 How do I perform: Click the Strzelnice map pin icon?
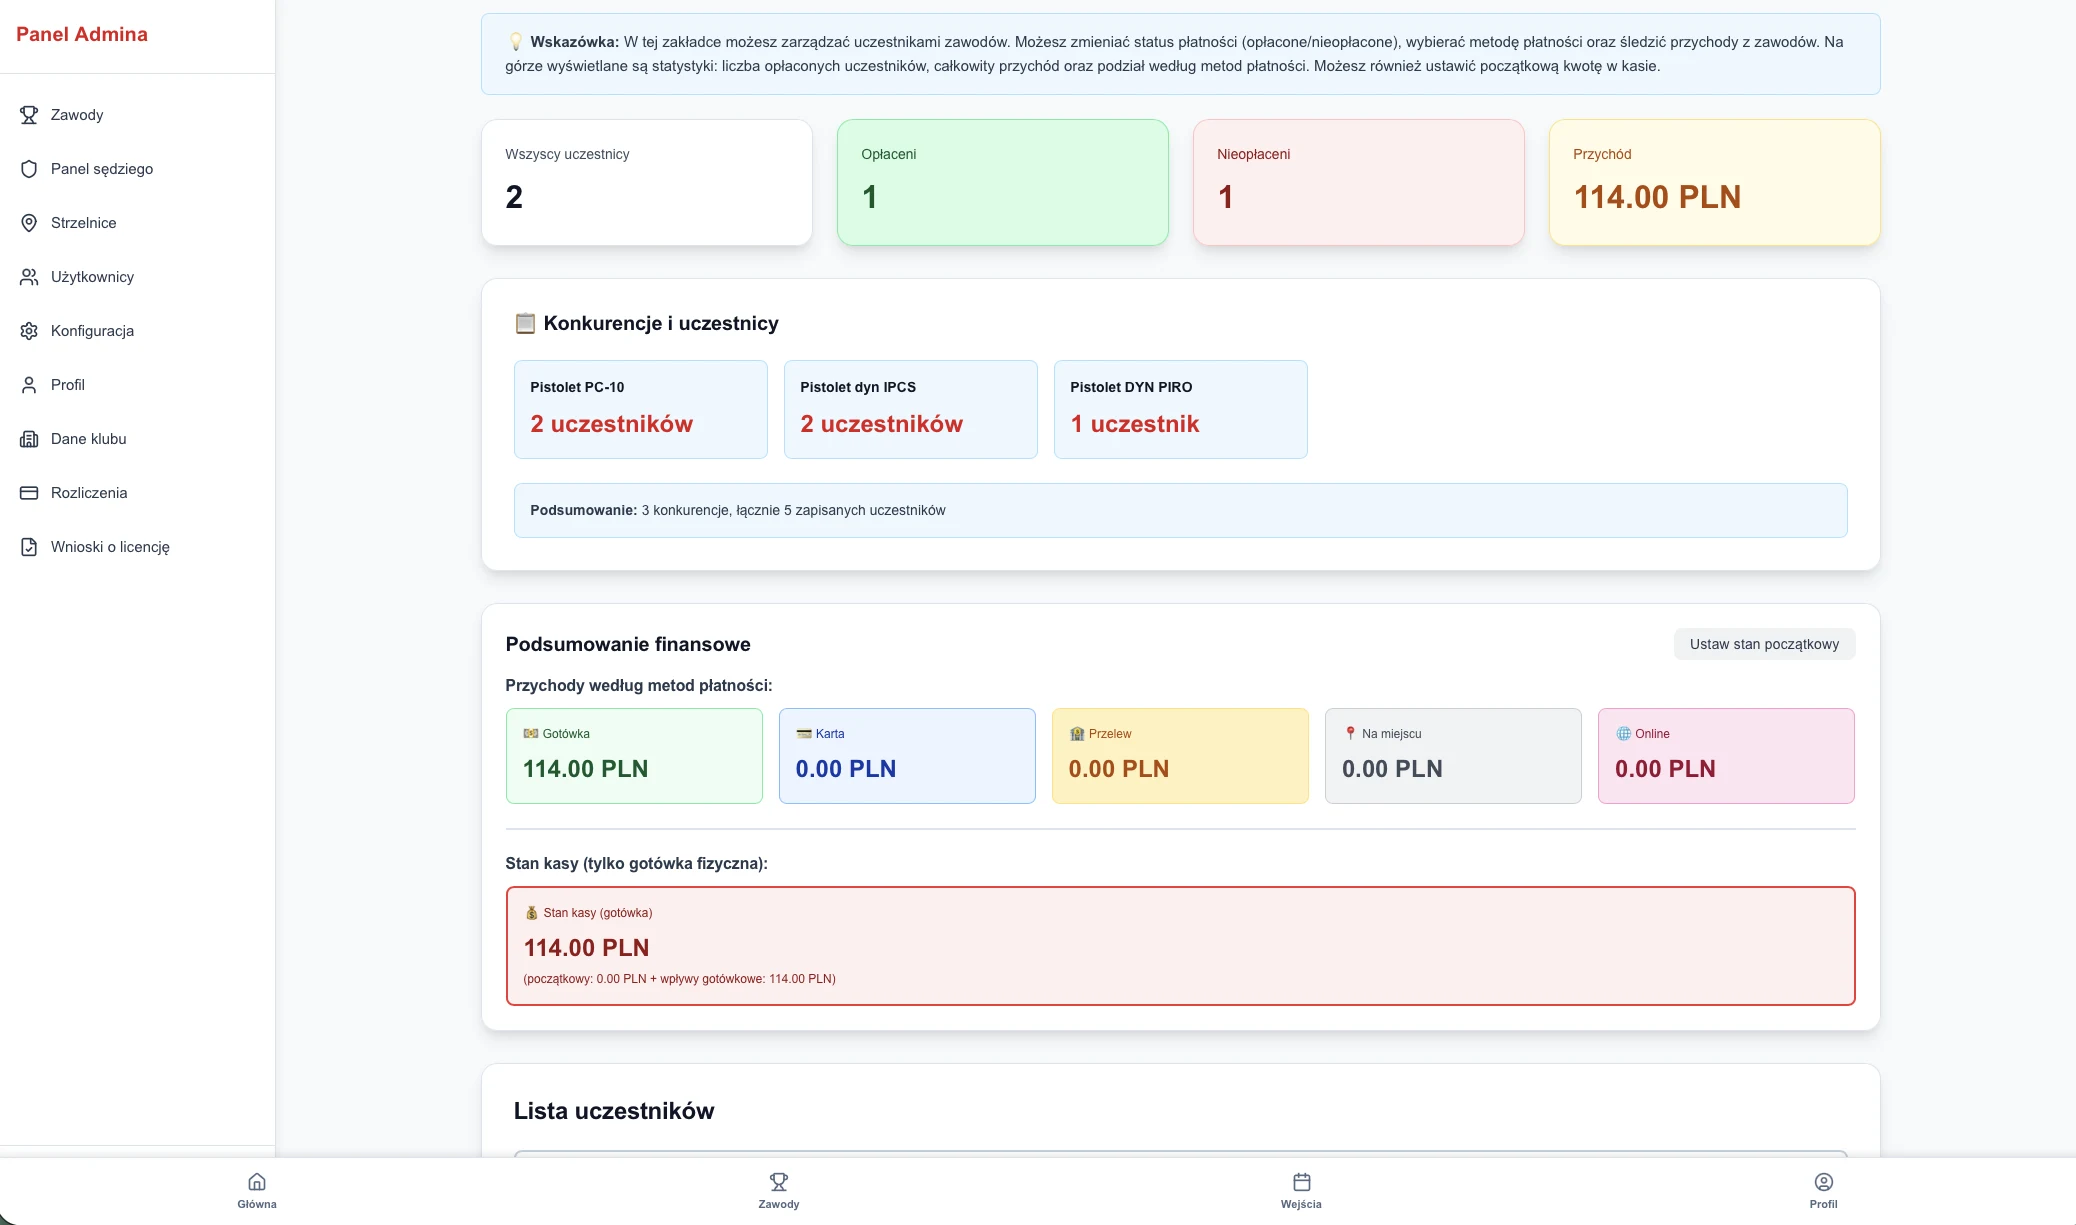29,223
